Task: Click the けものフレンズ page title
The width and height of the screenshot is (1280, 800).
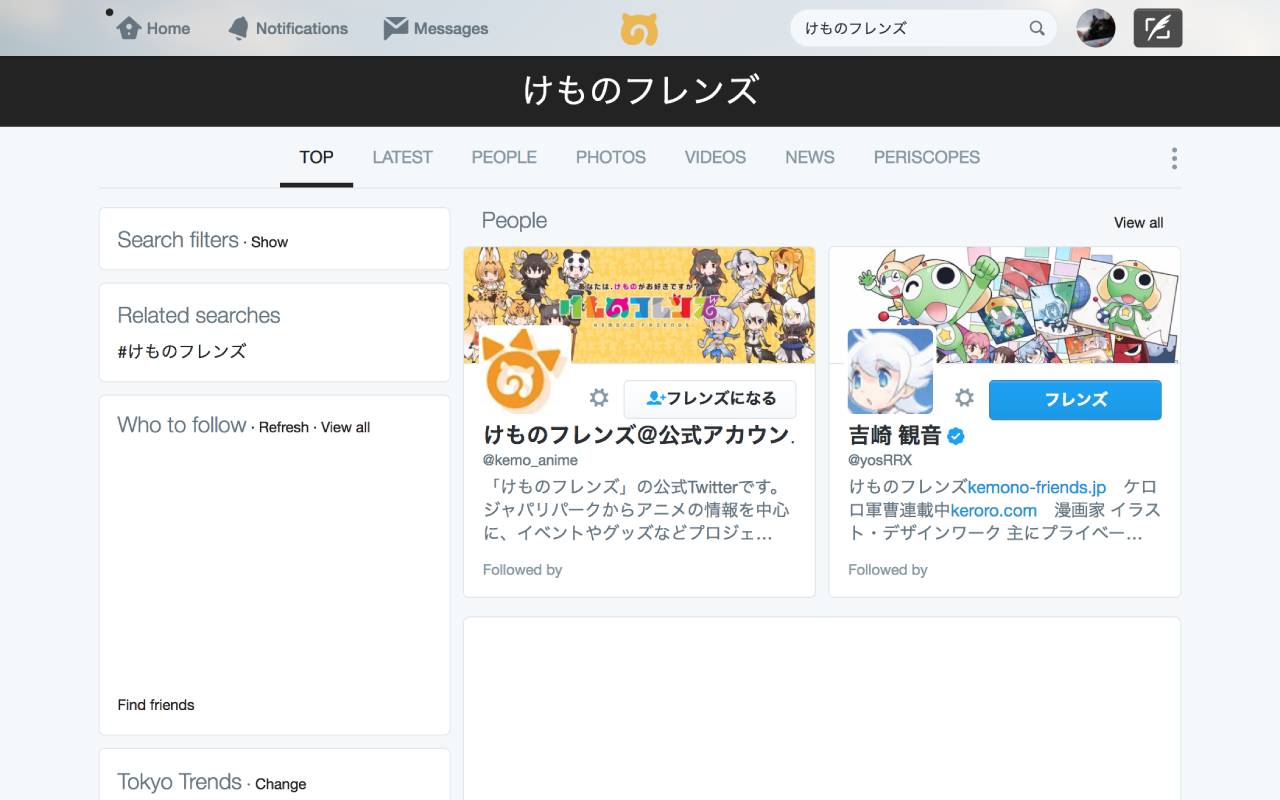Action: [640, 91]
